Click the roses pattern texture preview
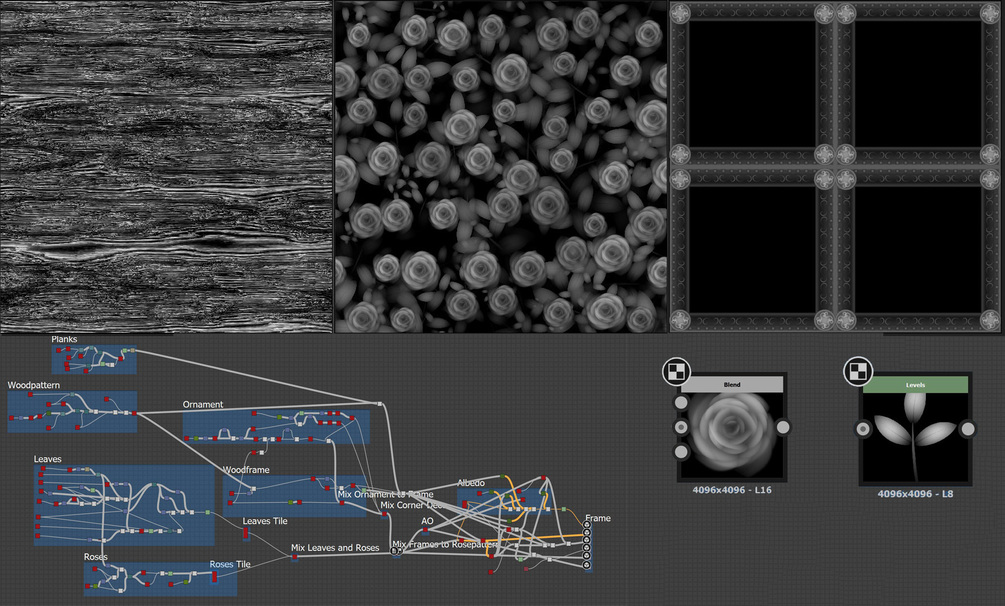This screenshot has height=606, width=1005. coord(501,166)
